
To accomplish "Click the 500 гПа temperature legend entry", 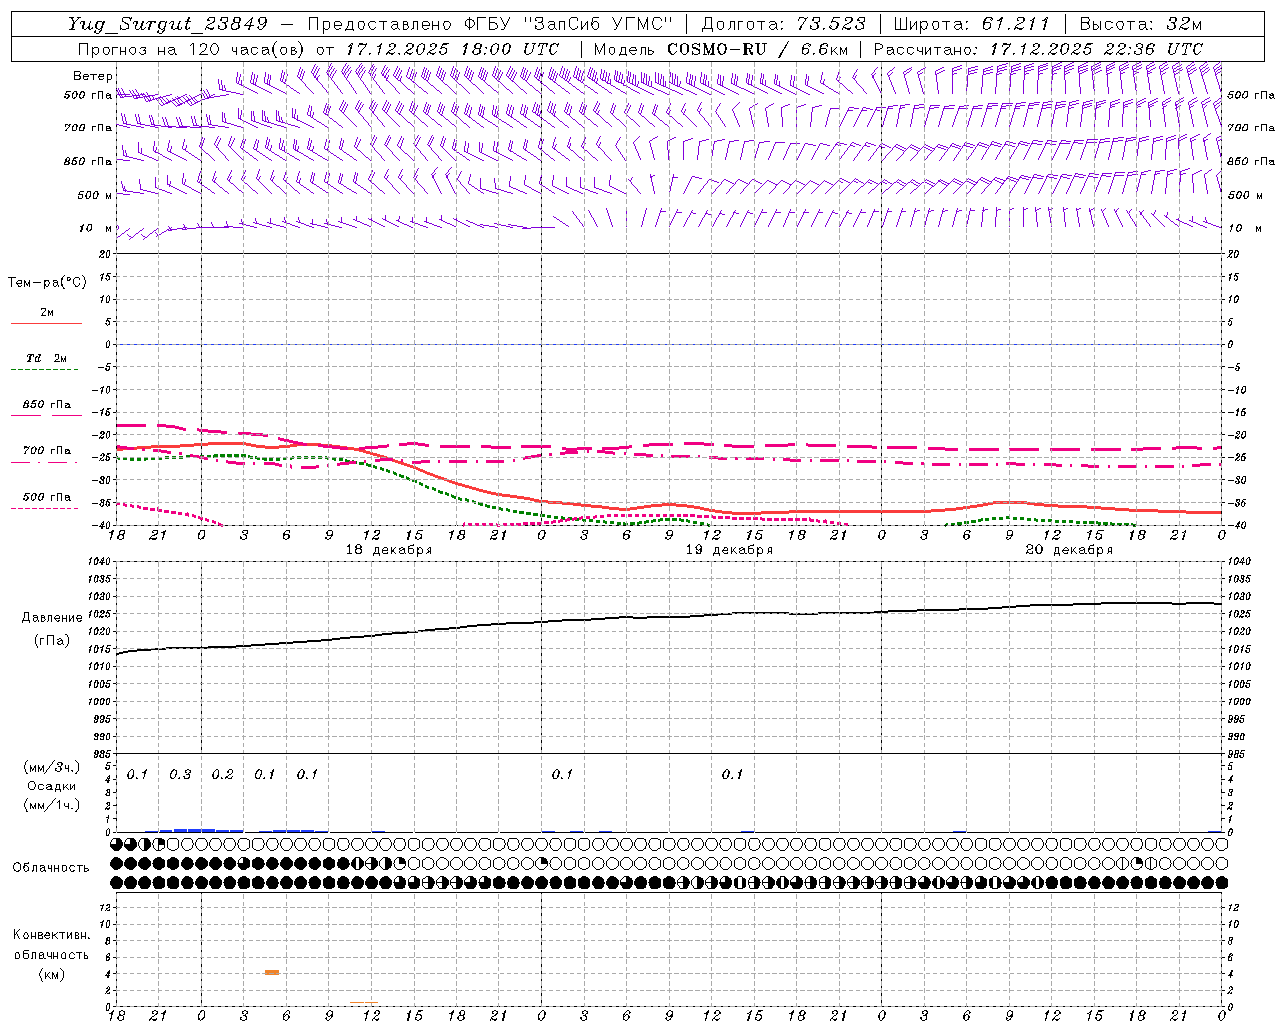I will coord(46,502).
